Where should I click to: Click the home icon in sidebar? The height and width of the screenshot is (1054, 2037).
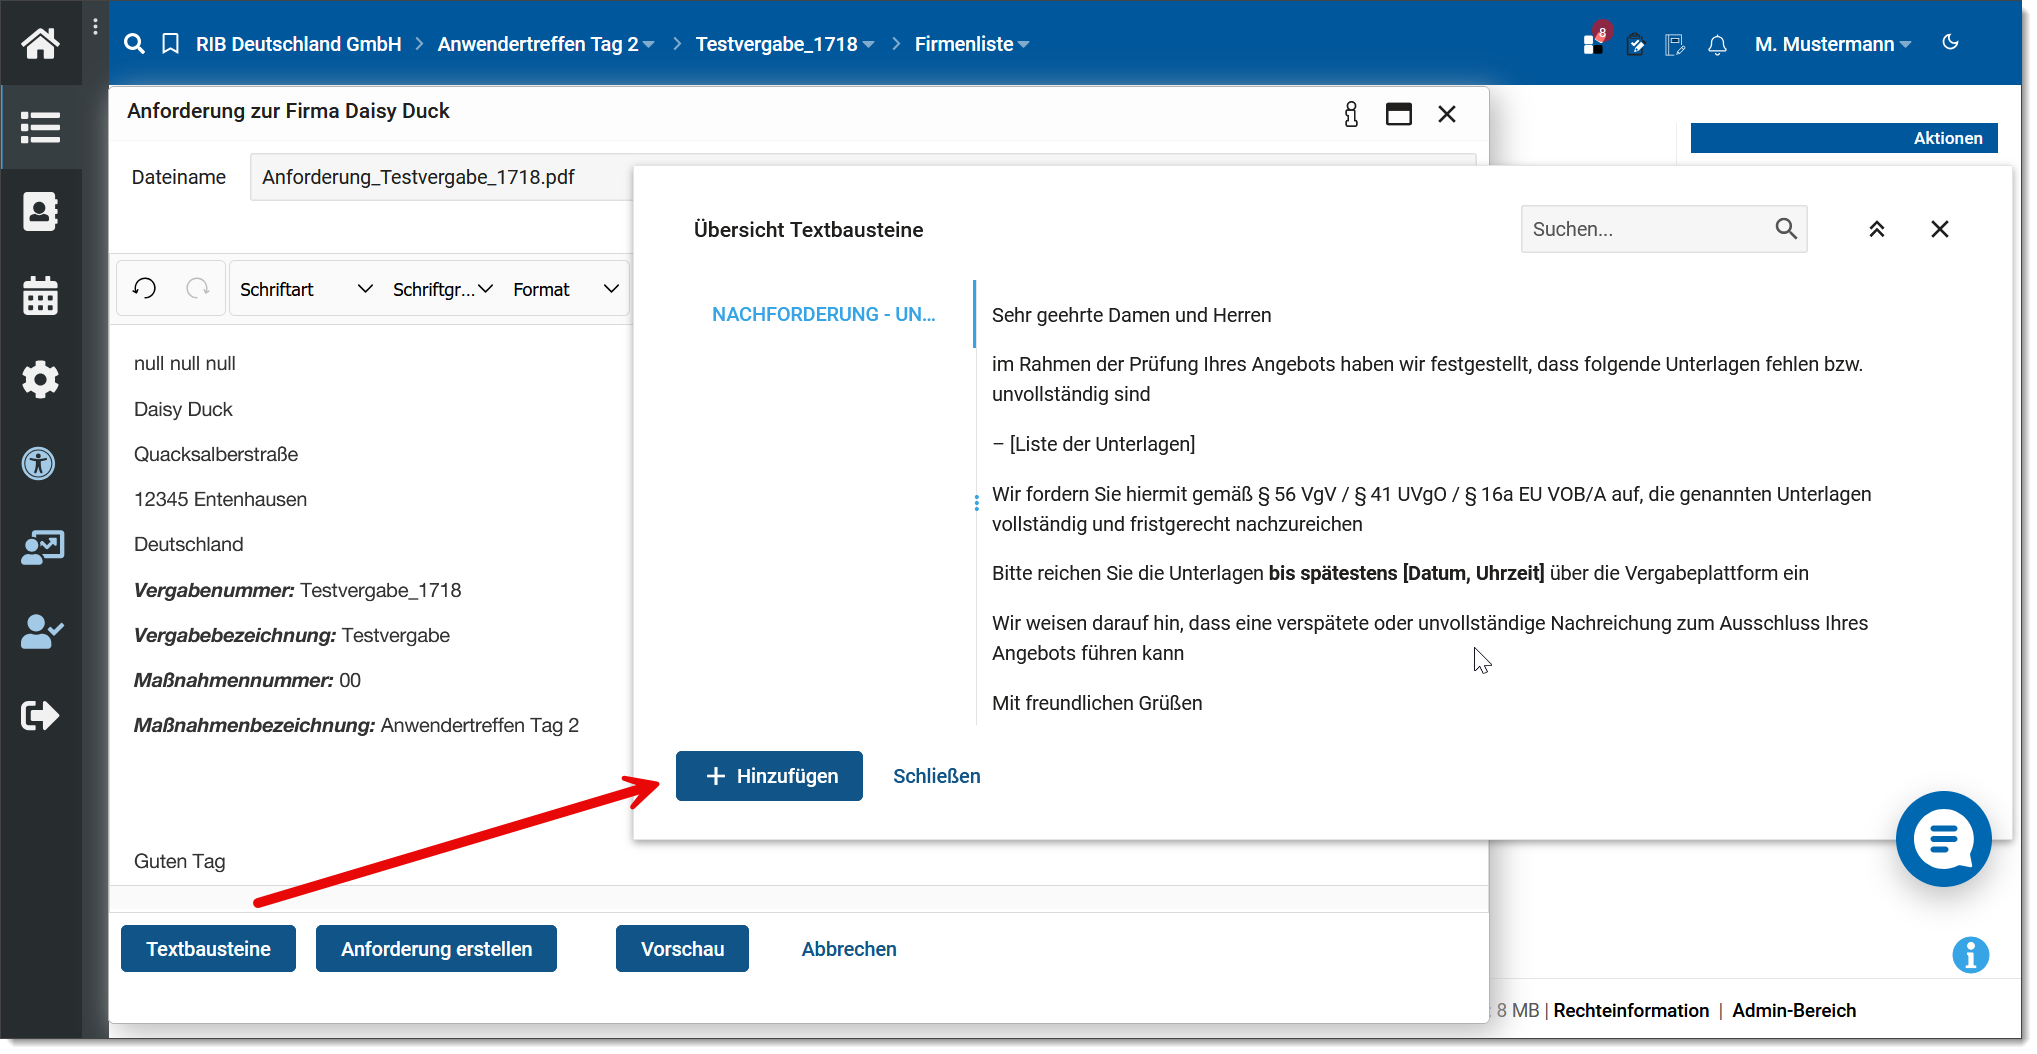(40, 43)
